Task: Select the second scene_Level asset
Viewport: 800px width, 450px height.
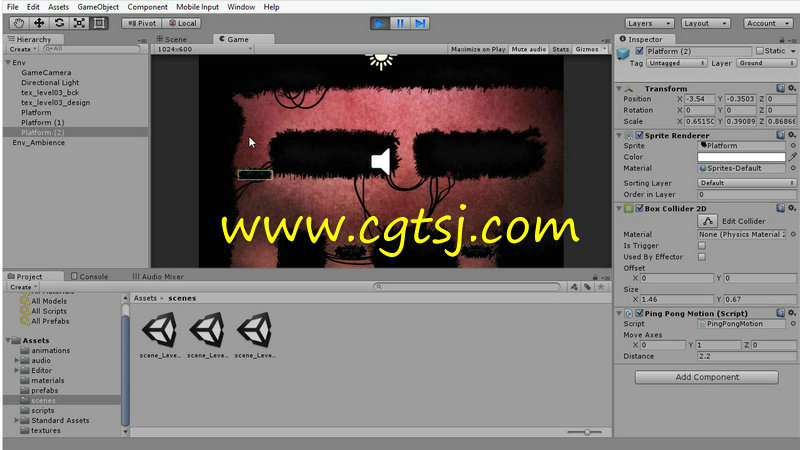Action: coord(207,335)
